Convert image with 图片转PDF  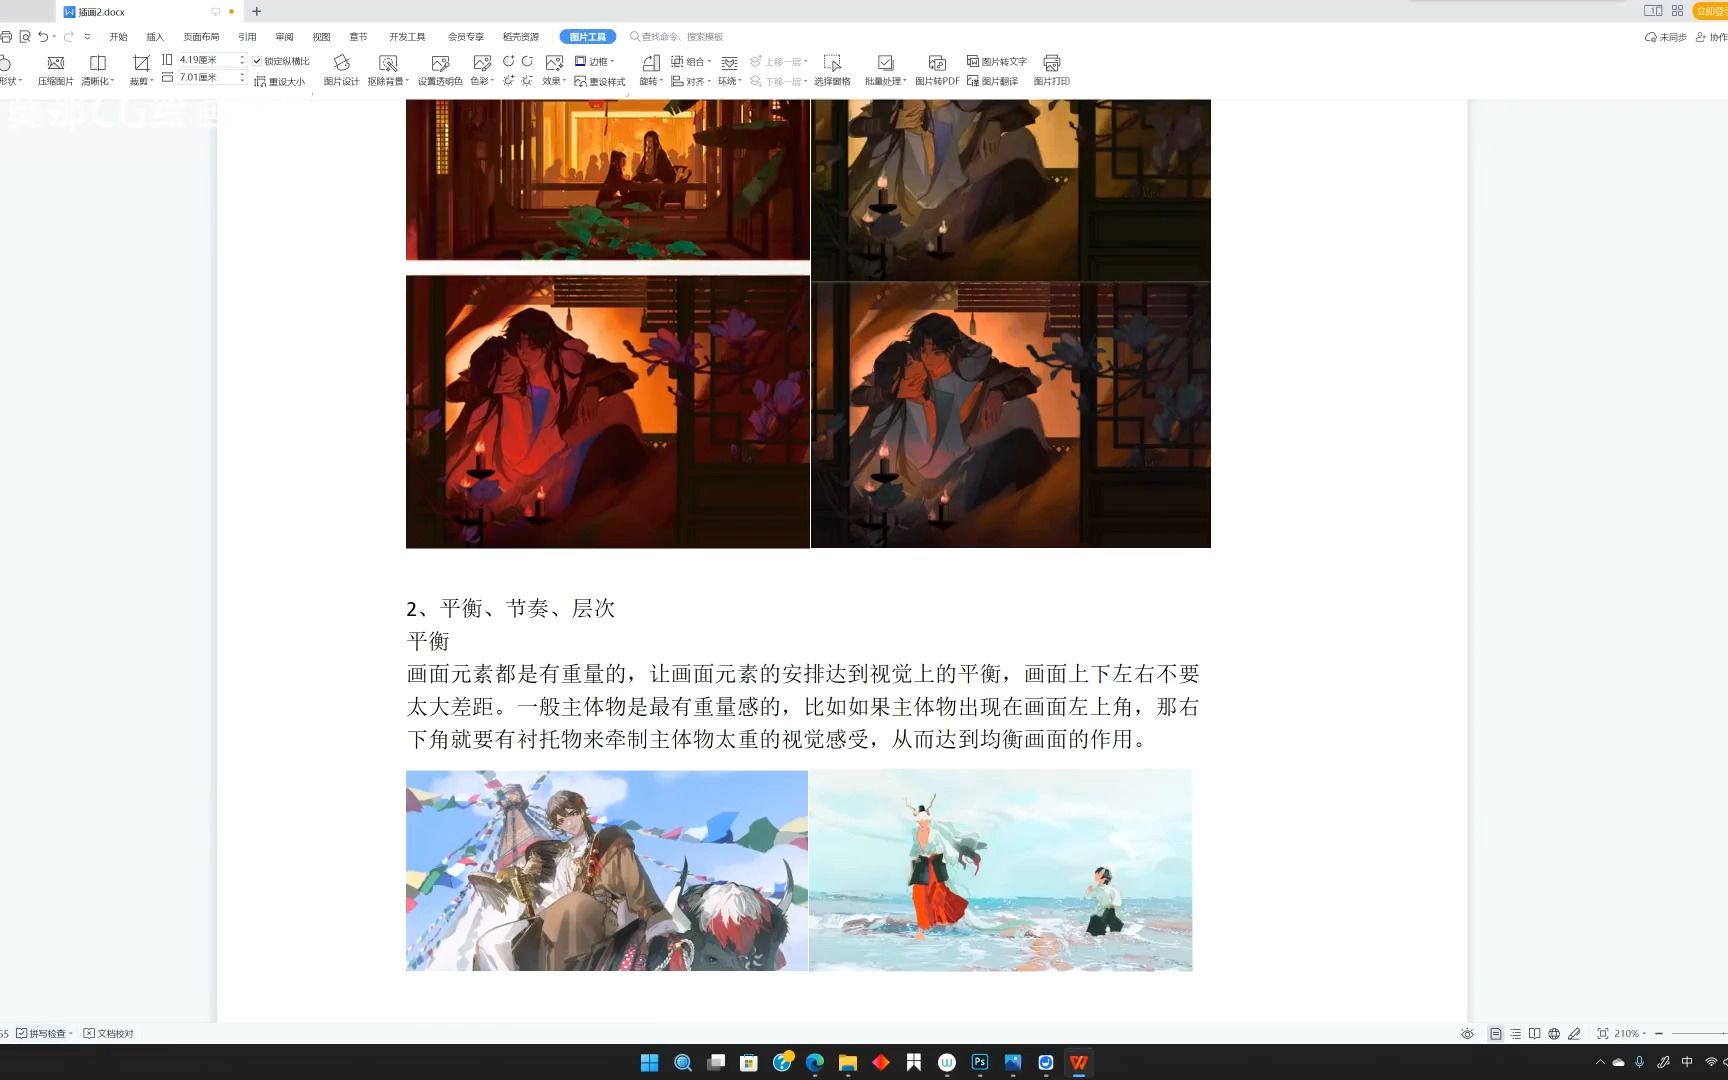click(937, 70)
